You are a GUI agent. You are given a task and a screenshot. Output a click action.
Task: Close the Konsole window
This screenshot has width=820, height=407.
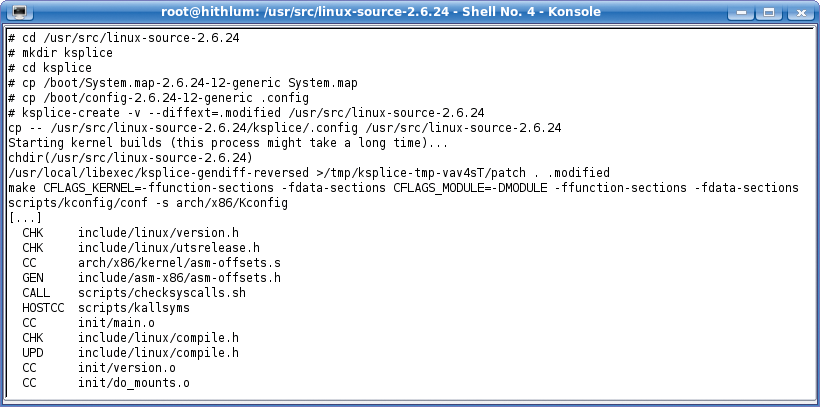click(x=801, y=12)
